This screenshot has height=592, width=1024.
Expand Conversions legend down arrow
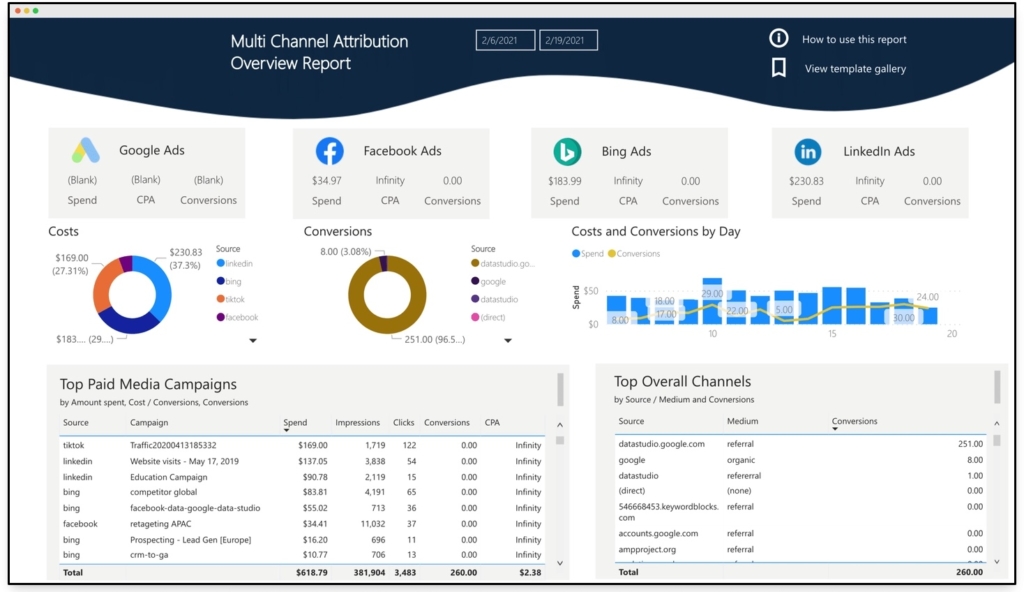coord(507,340)
